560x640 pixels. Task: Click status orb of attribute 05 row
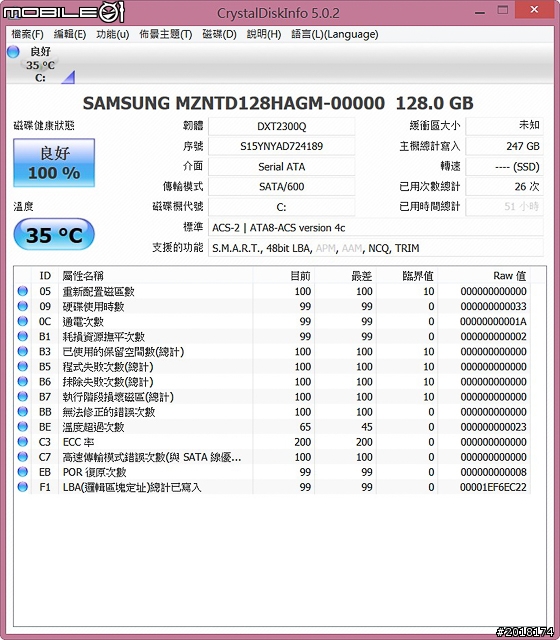(x=22, y=291)
